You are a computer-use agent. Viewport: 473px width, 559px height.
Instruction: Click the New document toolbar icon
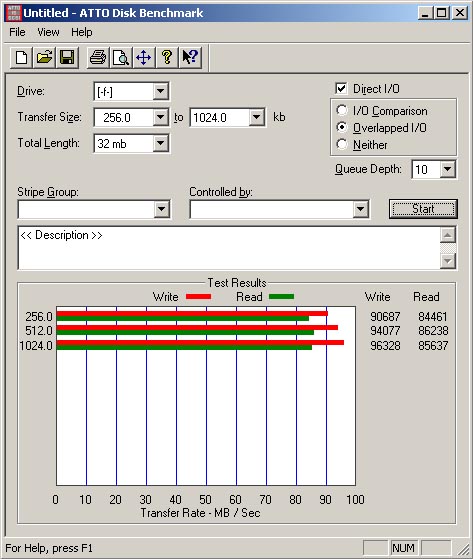tap(21, 57)
